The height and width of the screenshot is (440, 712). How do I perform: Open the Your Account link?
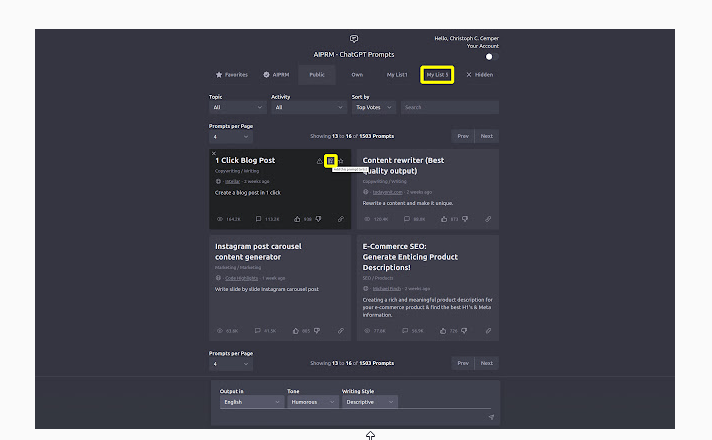pyautogui.click(x=483, y=46)
